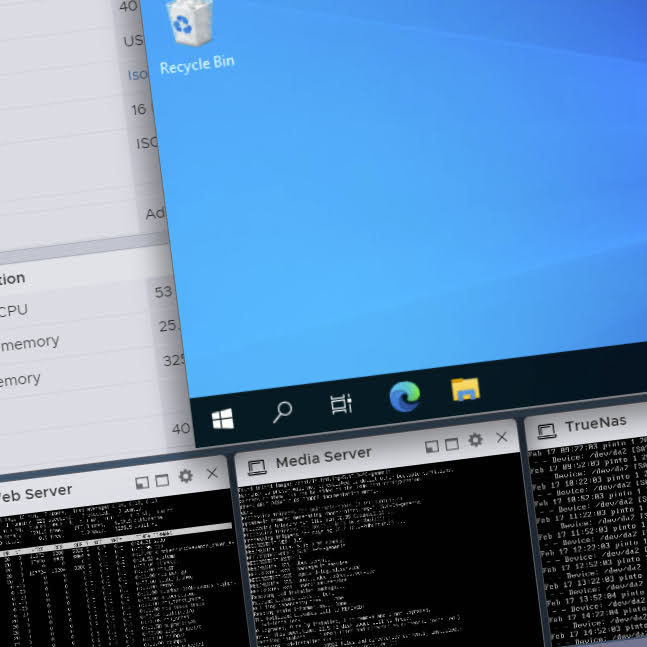Screen dimensions: 647x647
Task: Shrink the Web Server console to thumbnail
Action: [142, 483]
